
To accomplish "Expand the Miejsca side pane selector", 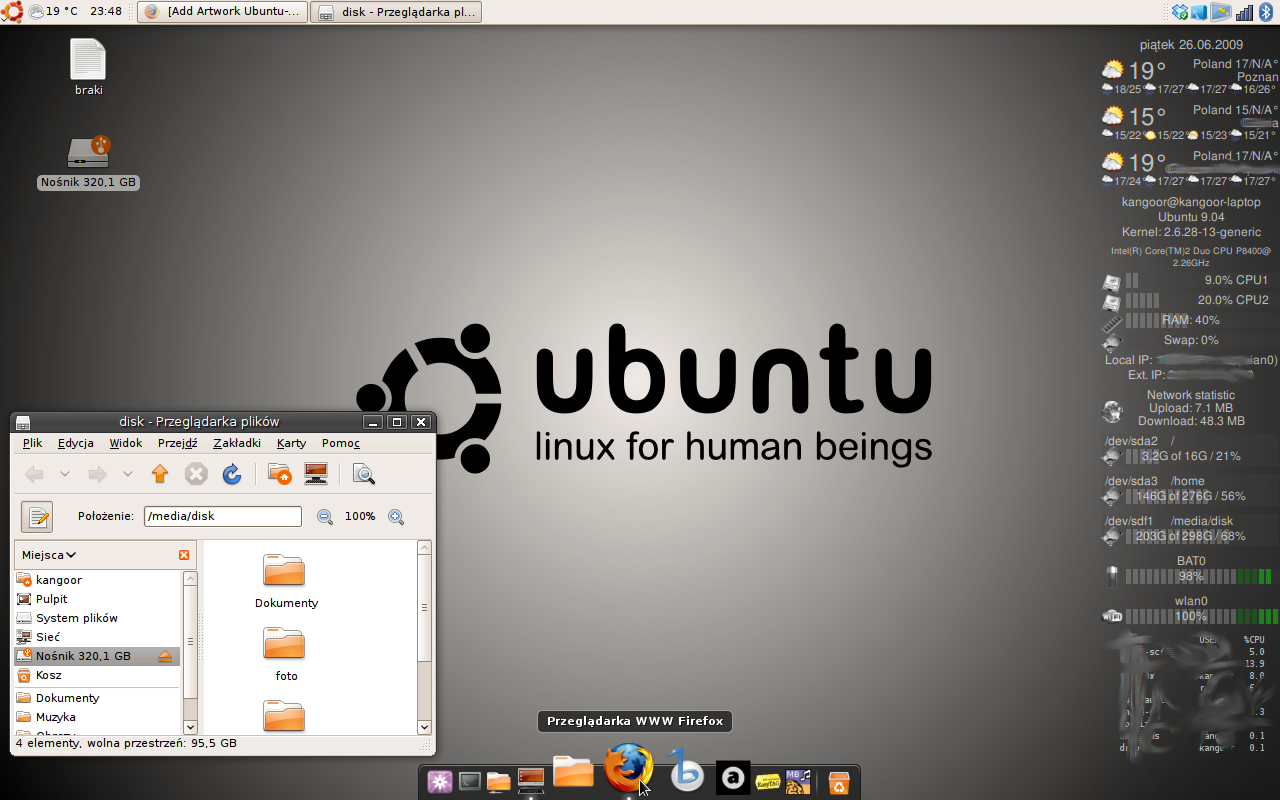I will point(49,555).
